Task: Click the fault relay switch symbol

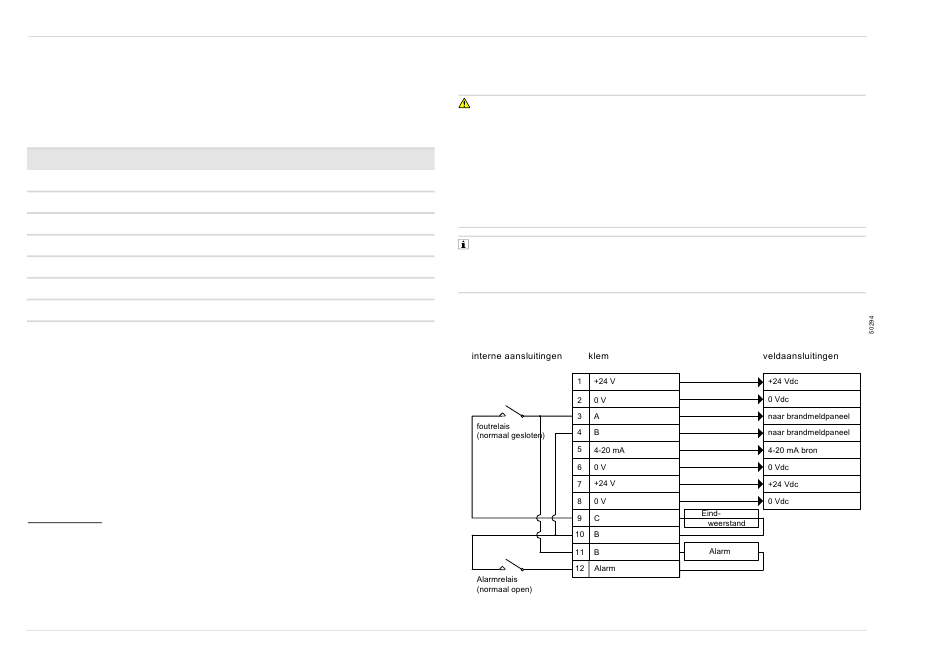Action: [x=512, y=412]
